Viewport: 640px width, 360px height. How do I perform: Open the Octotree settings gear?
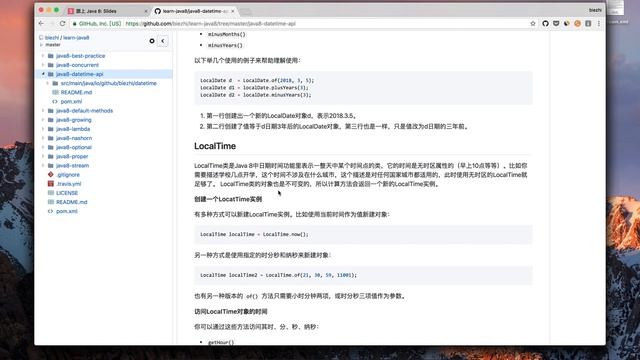(152, 41)
